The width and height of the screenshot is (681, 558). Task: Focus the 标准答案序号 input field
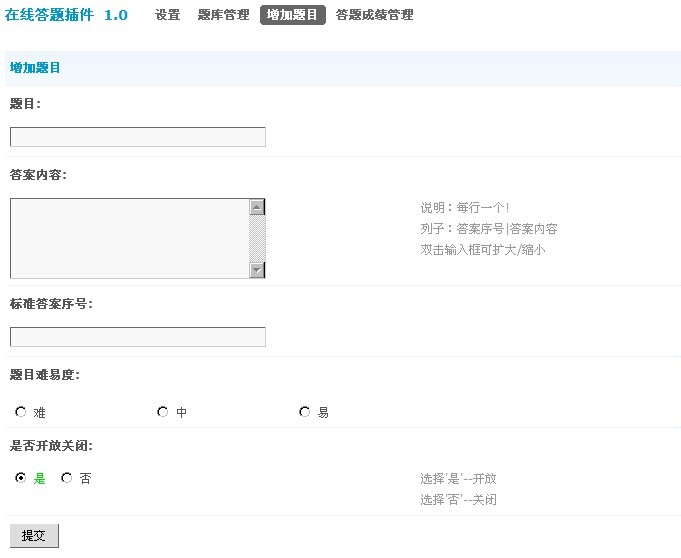(x=138, y=337)
